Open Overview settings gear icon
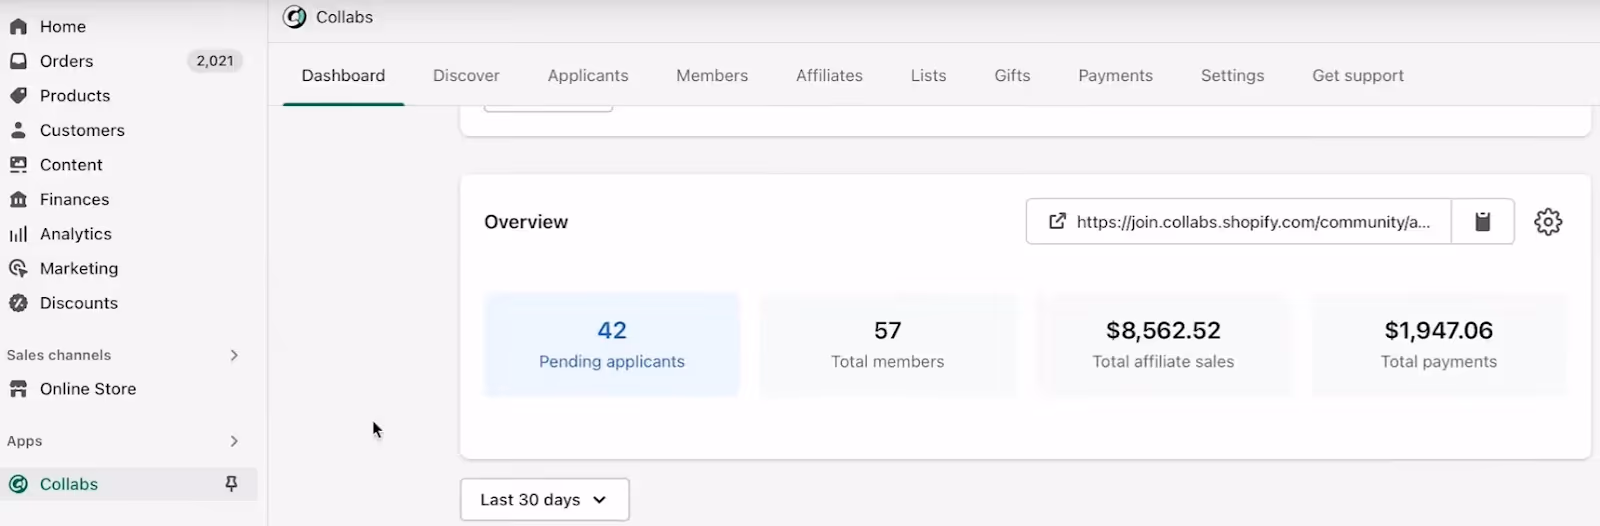 point(1548,222)
